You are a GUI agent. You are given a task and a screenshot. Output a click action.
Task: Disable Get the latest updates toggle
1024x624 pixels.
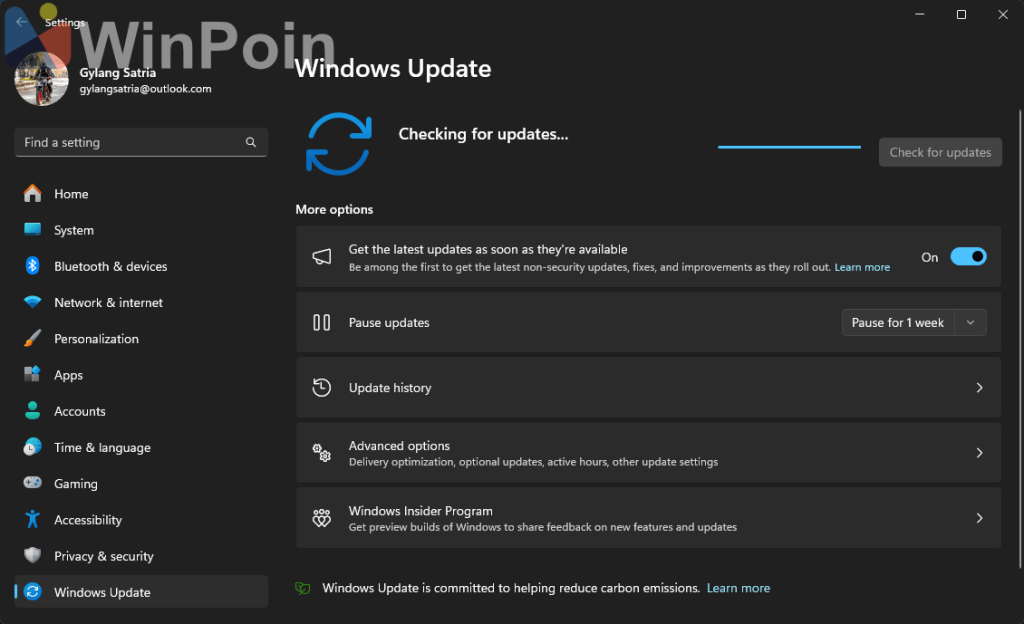pyautogui.click(x=967, y=256)
